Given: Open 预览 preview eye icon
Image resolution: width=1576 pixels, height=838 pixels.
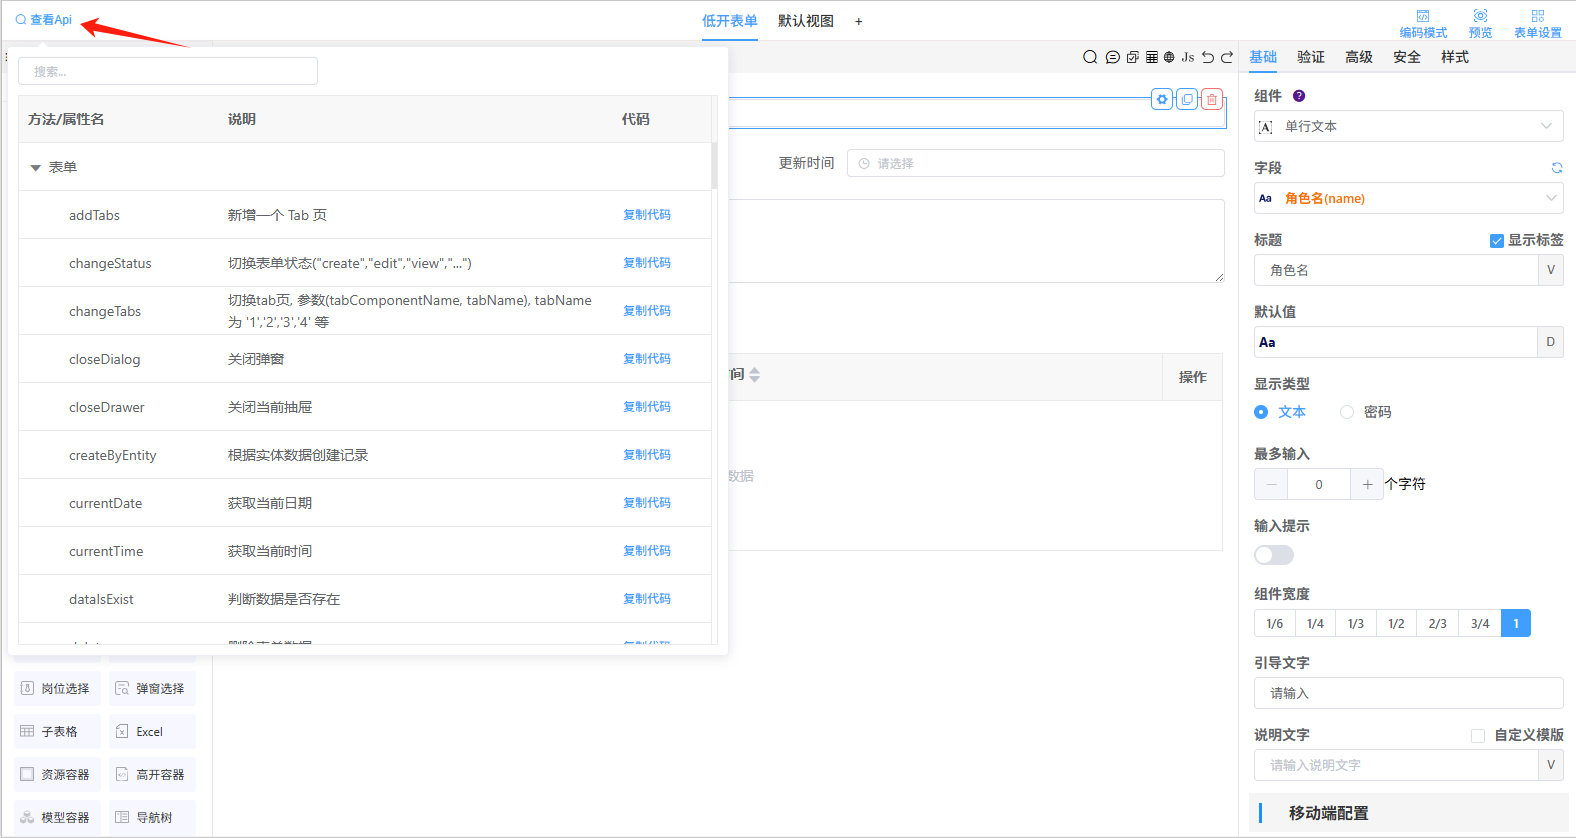Looking at the screenshot, I should pos(1480,22).
